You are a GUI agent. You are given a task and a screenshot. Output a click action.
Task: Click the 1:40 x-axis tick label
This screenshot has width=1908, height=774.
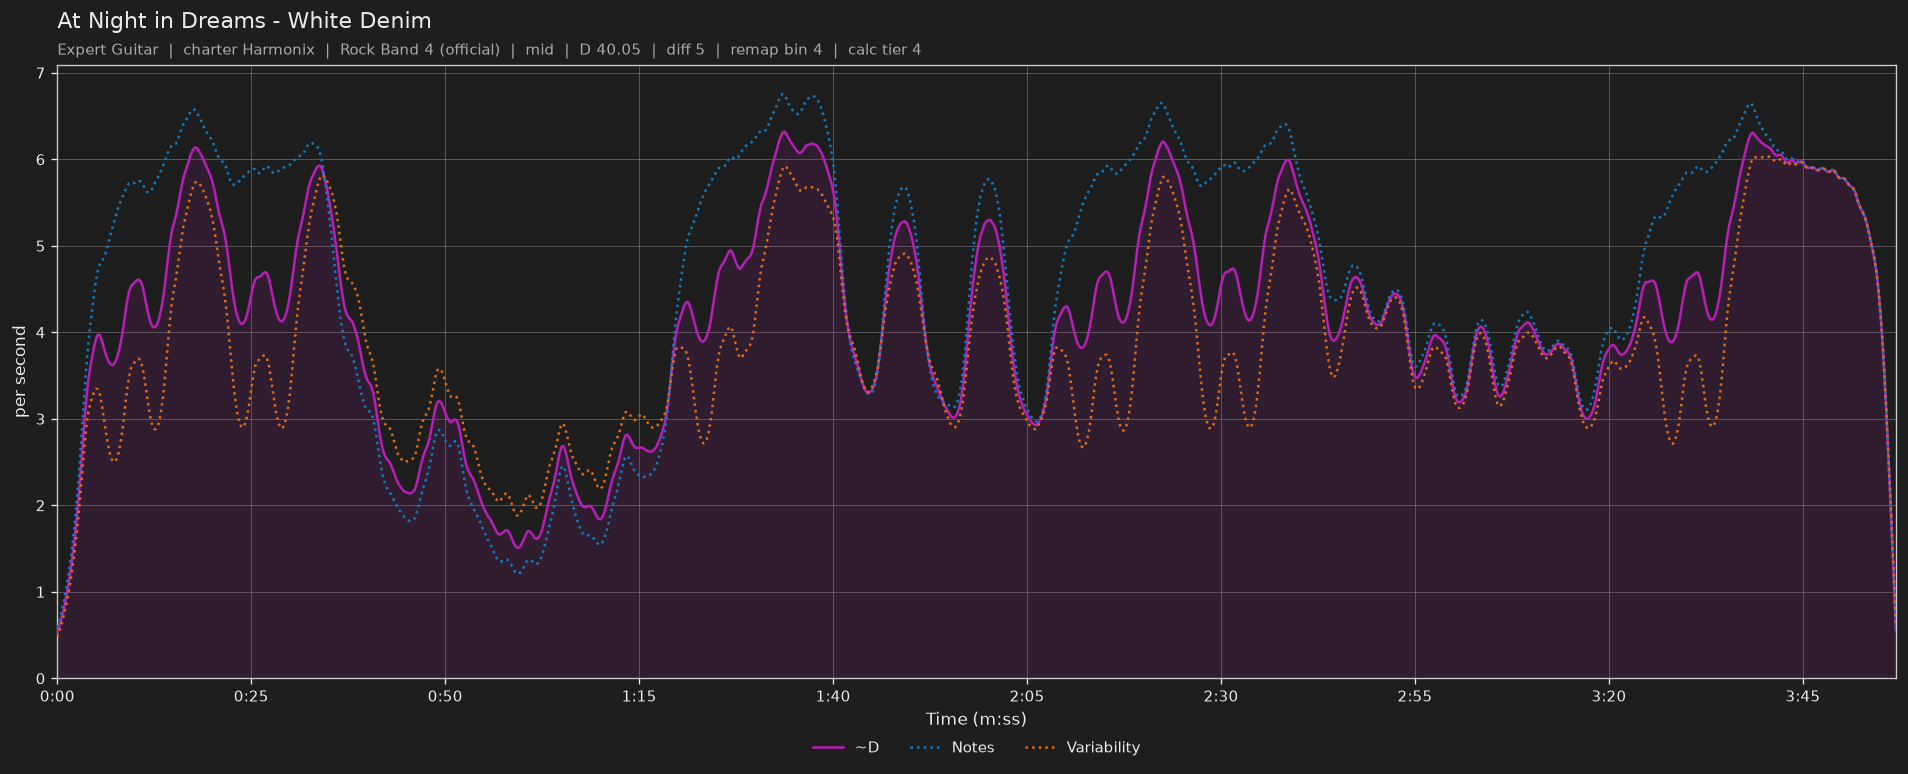[833, 696]
